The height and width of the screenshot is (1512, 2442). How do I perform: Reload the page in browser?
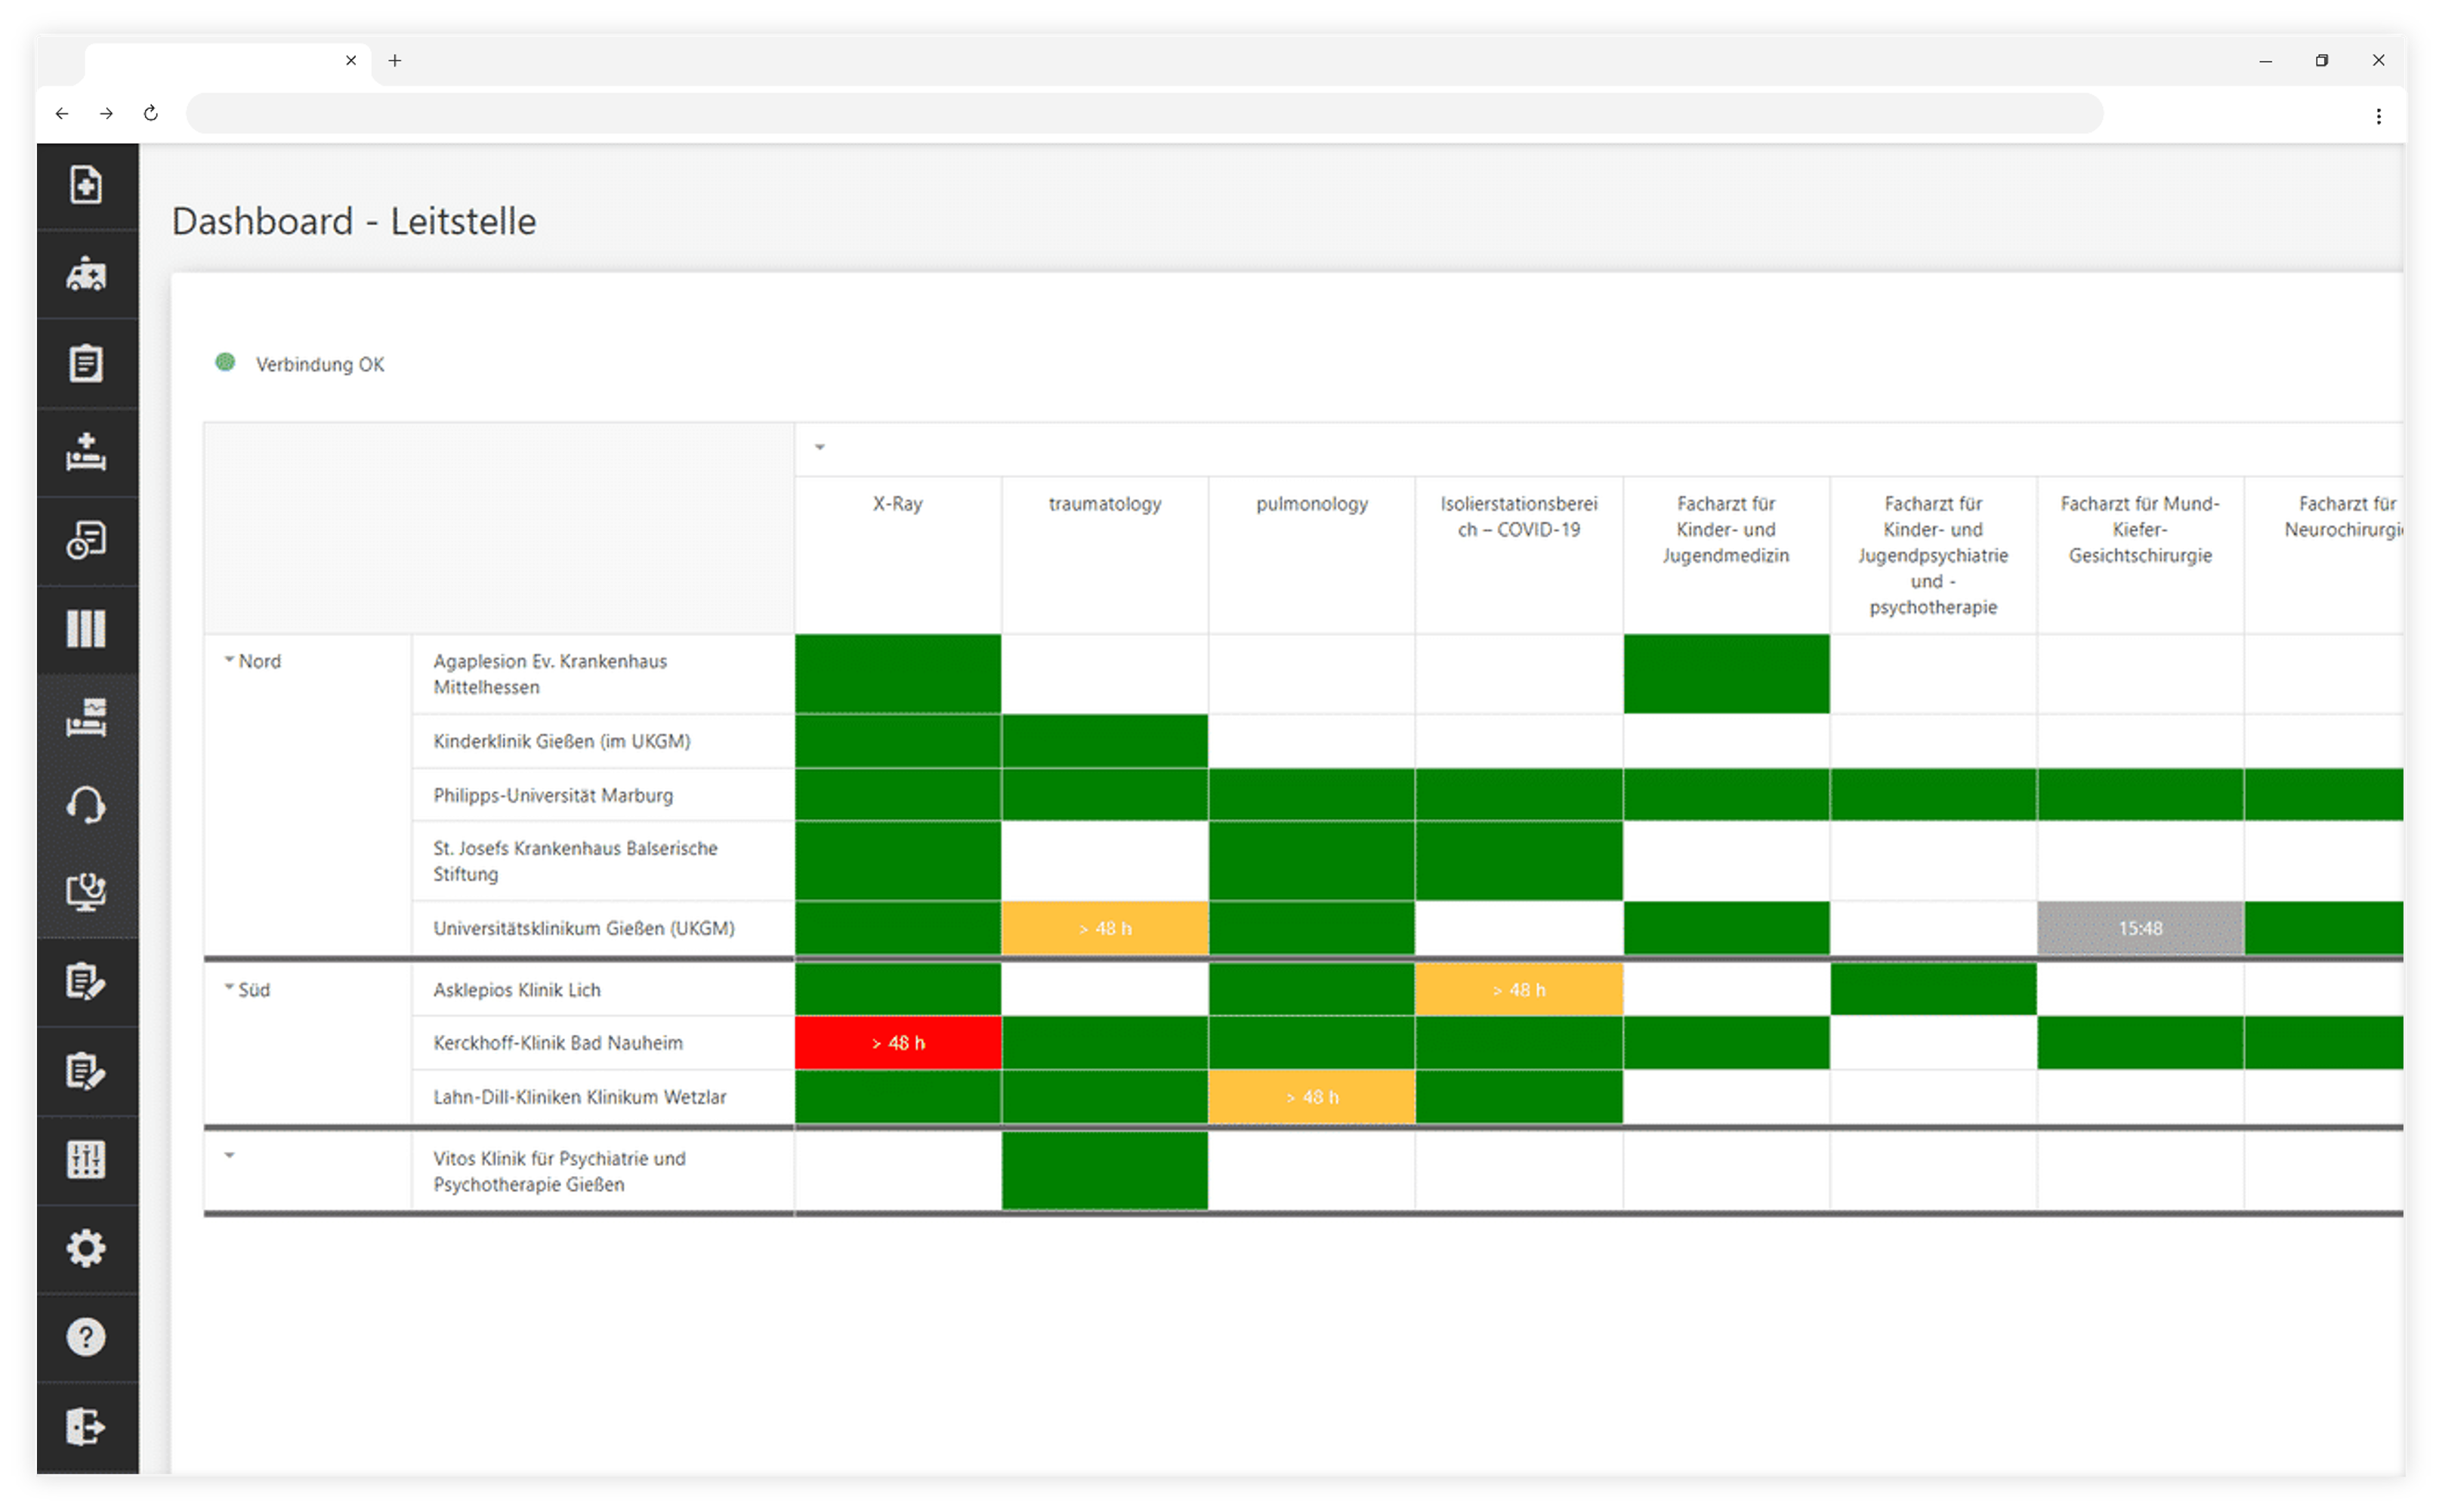coord(151,113)
